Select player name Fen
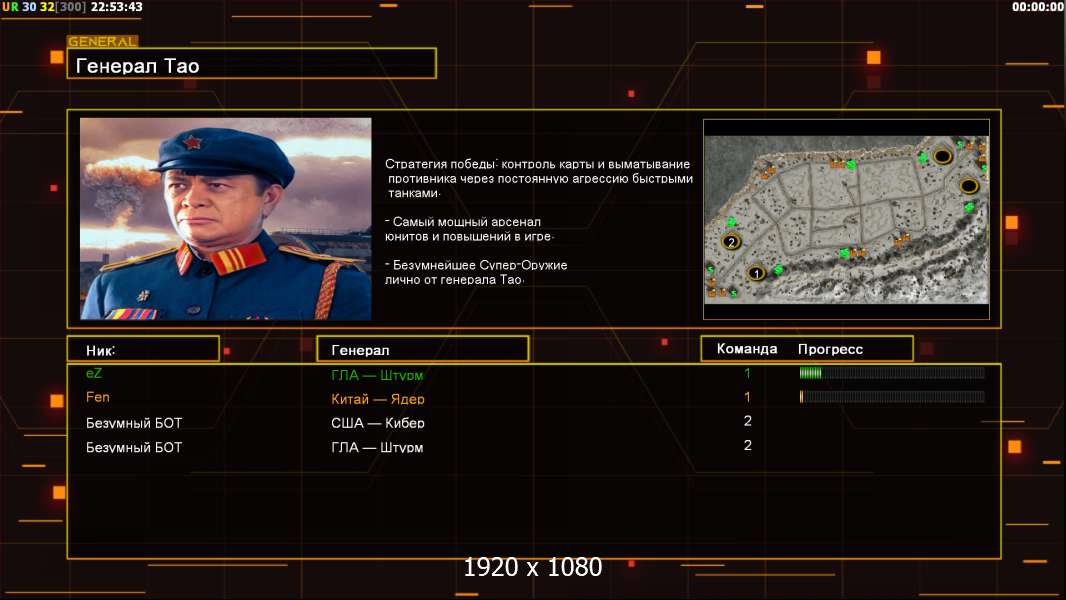Viewport: 1066px width, 600px height. pyautogui.click(x=98, y=397)
